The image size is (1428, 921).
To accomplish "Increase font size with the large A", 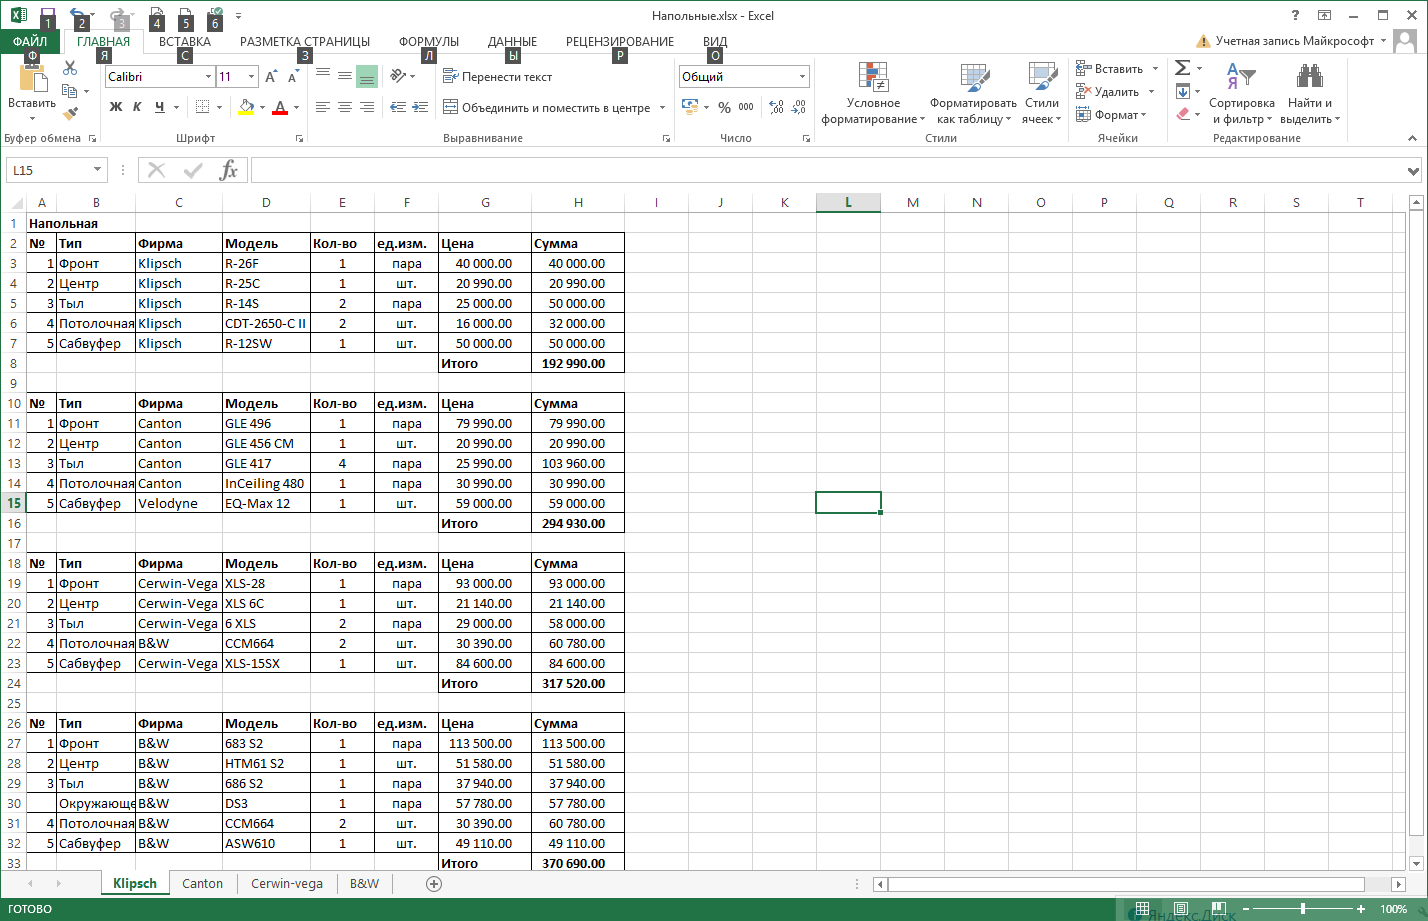I will point(271,77).
